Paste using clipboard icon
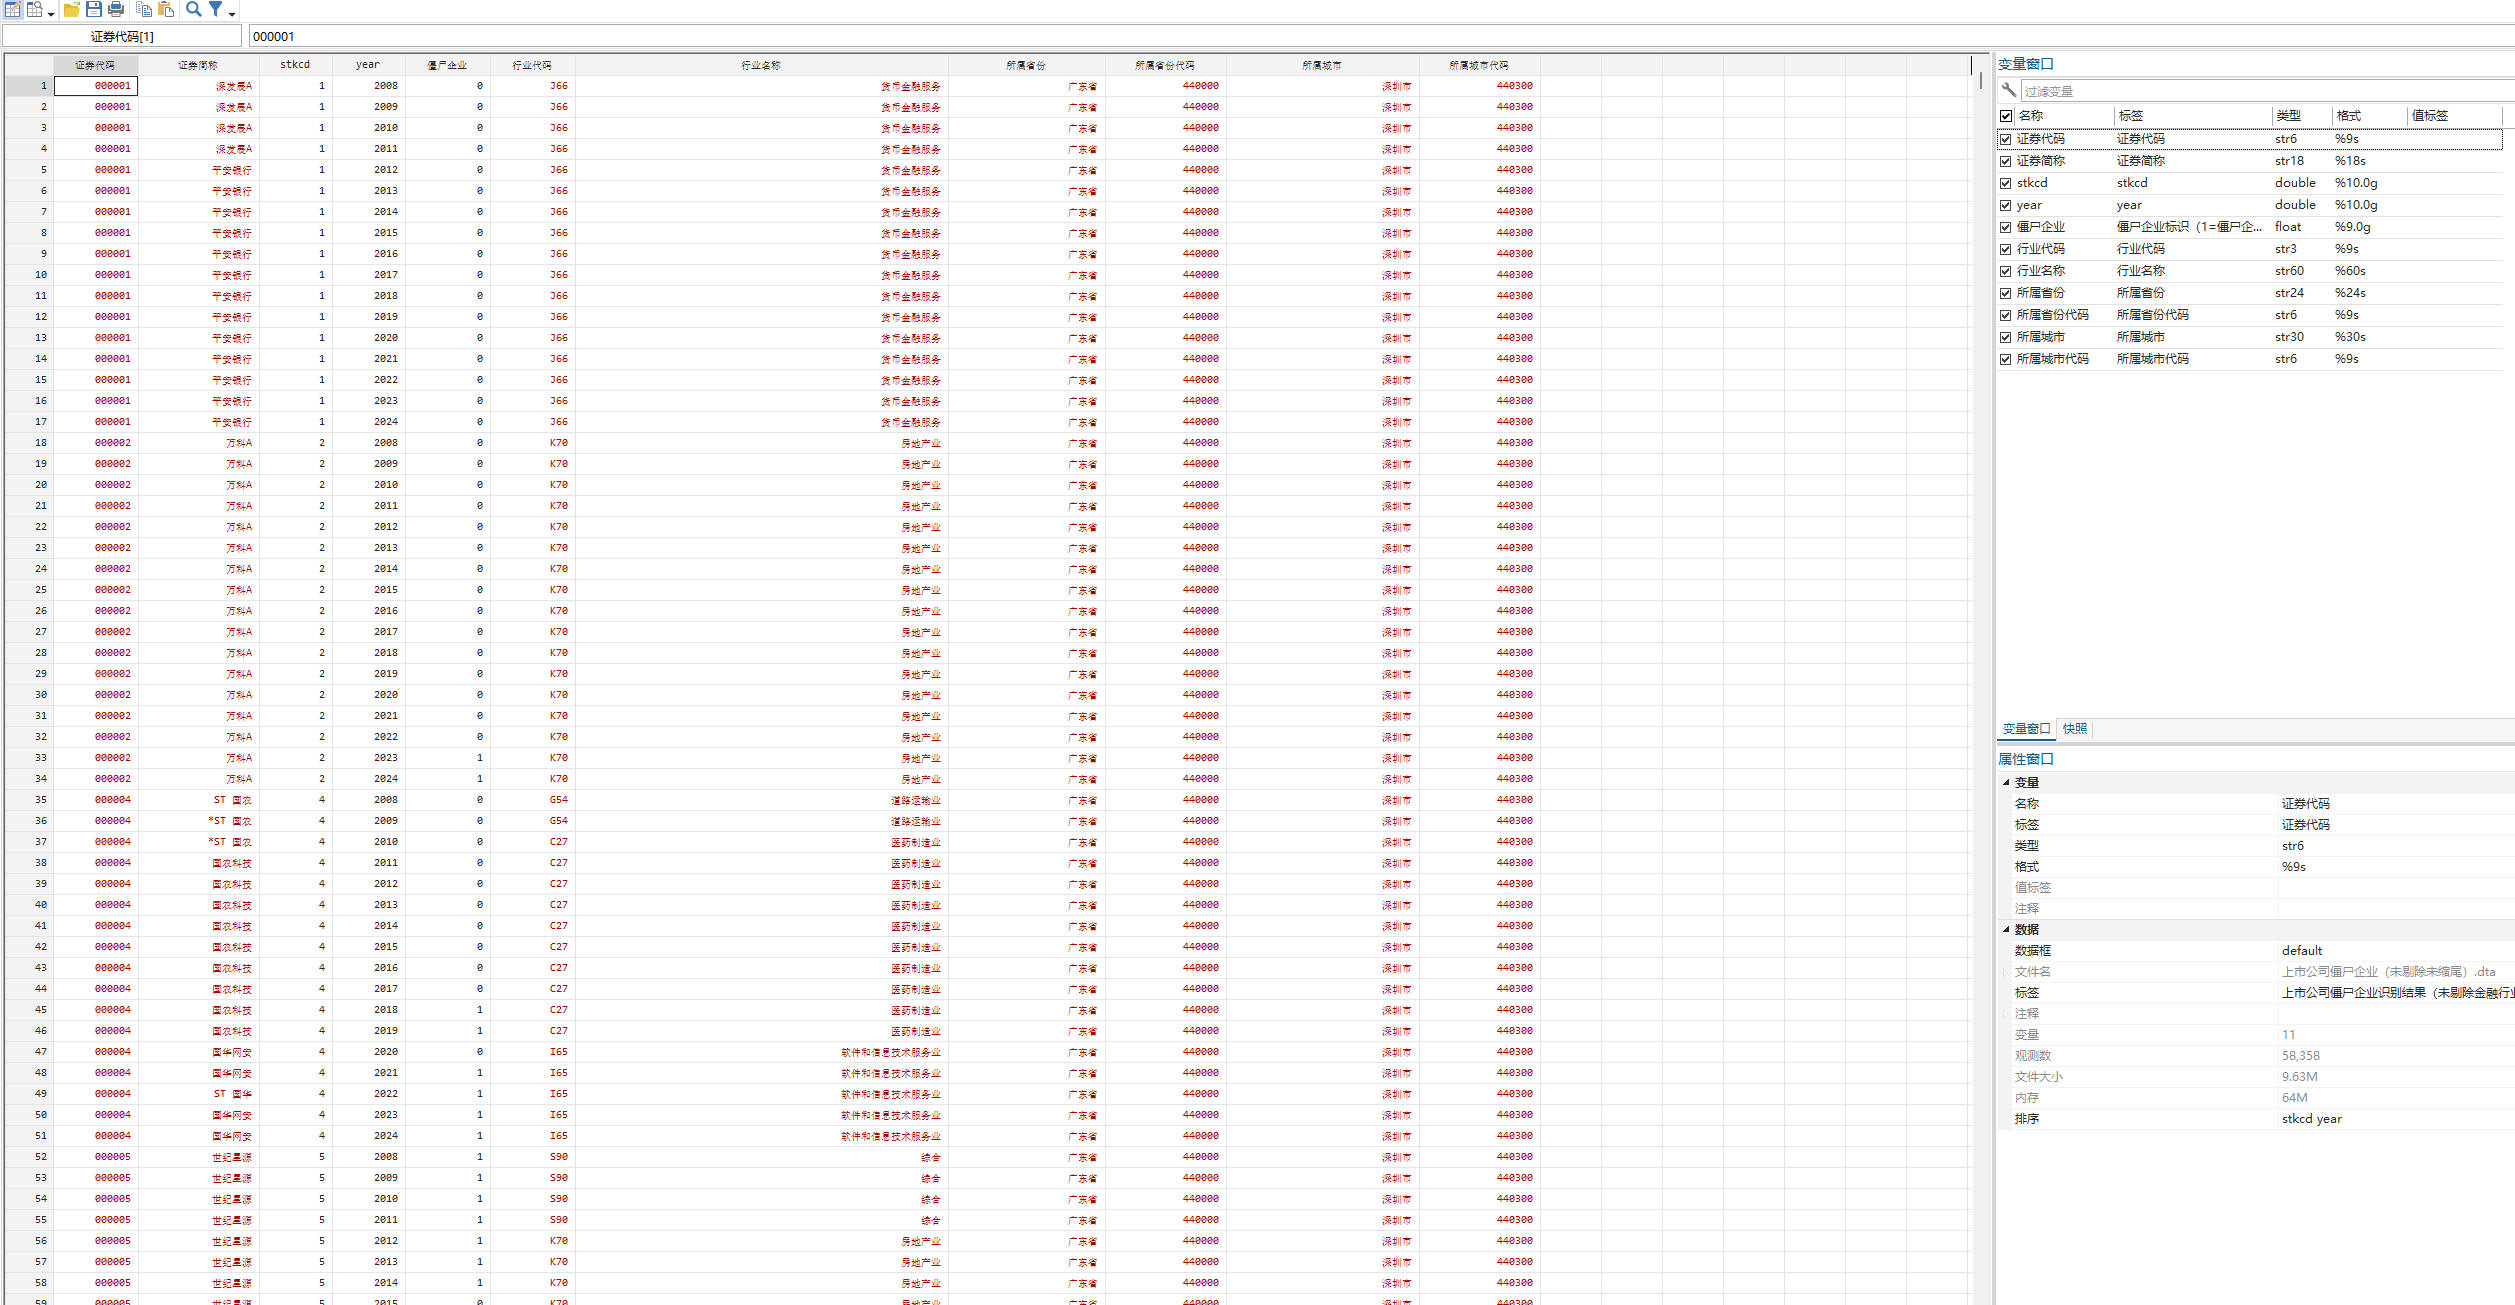Viewport: 2515px width, 1305px height. 166,9
